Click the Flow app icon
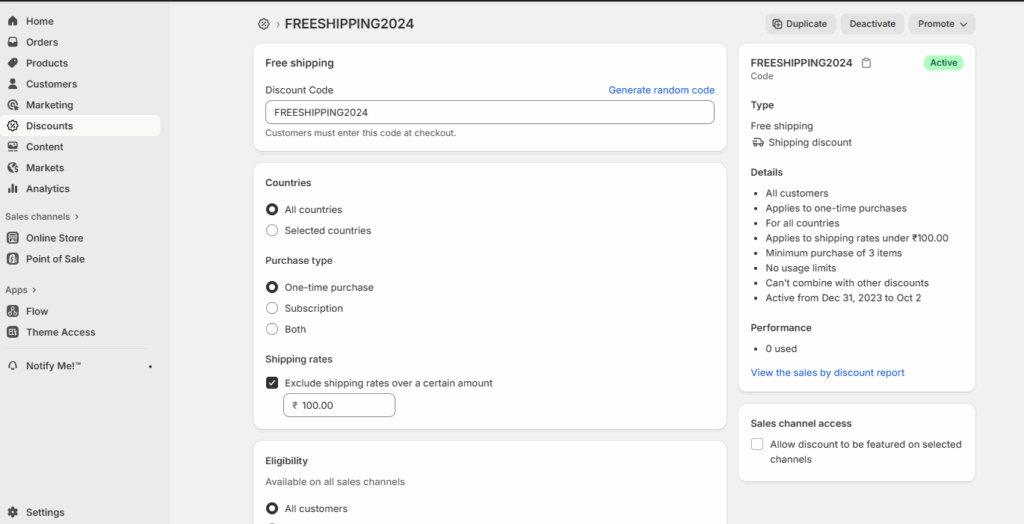The image size is (1024, 524). coord(13,311)
